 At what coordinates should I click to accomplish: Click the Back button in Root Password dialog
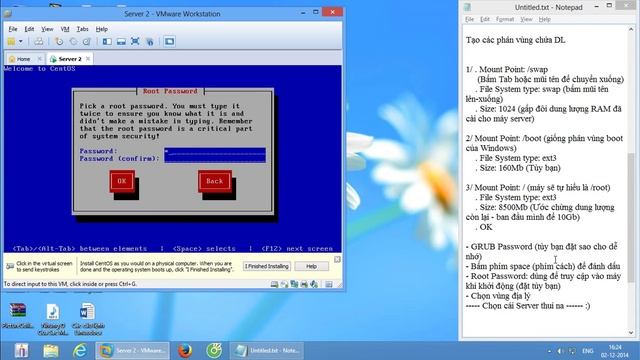215,181
